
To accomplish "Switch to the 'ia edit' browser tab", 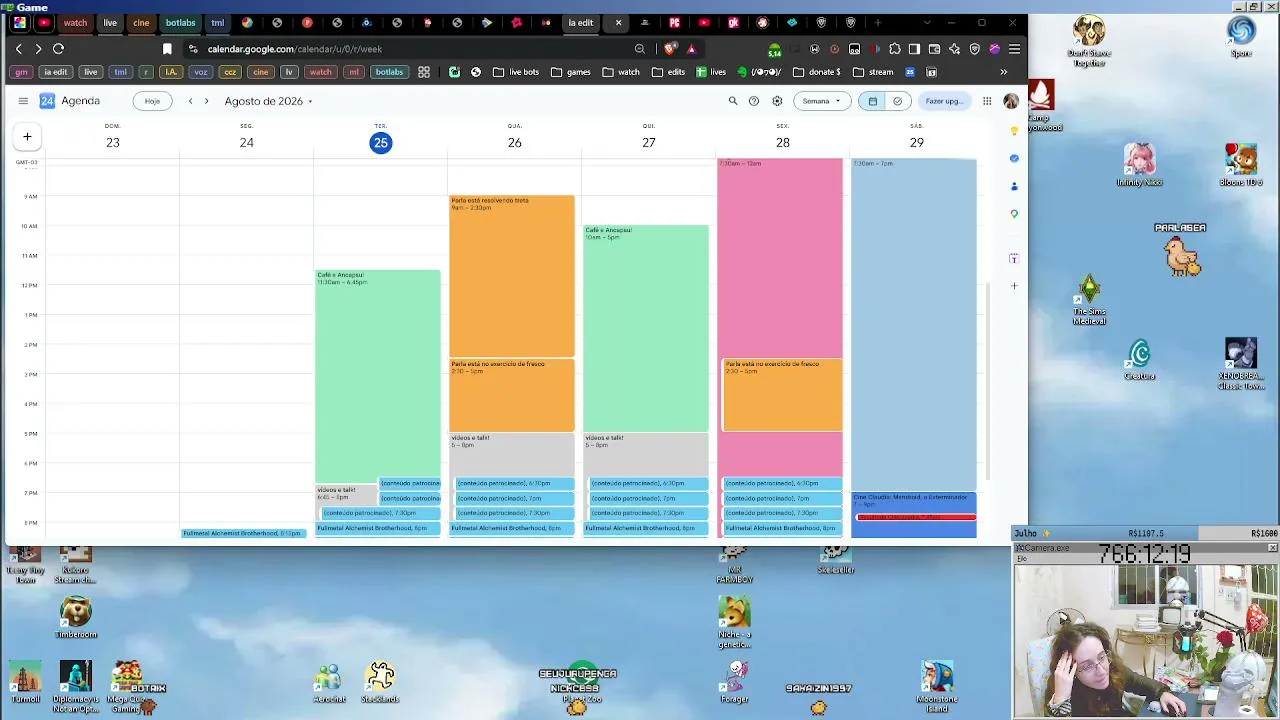I will [x=582, y=23].
